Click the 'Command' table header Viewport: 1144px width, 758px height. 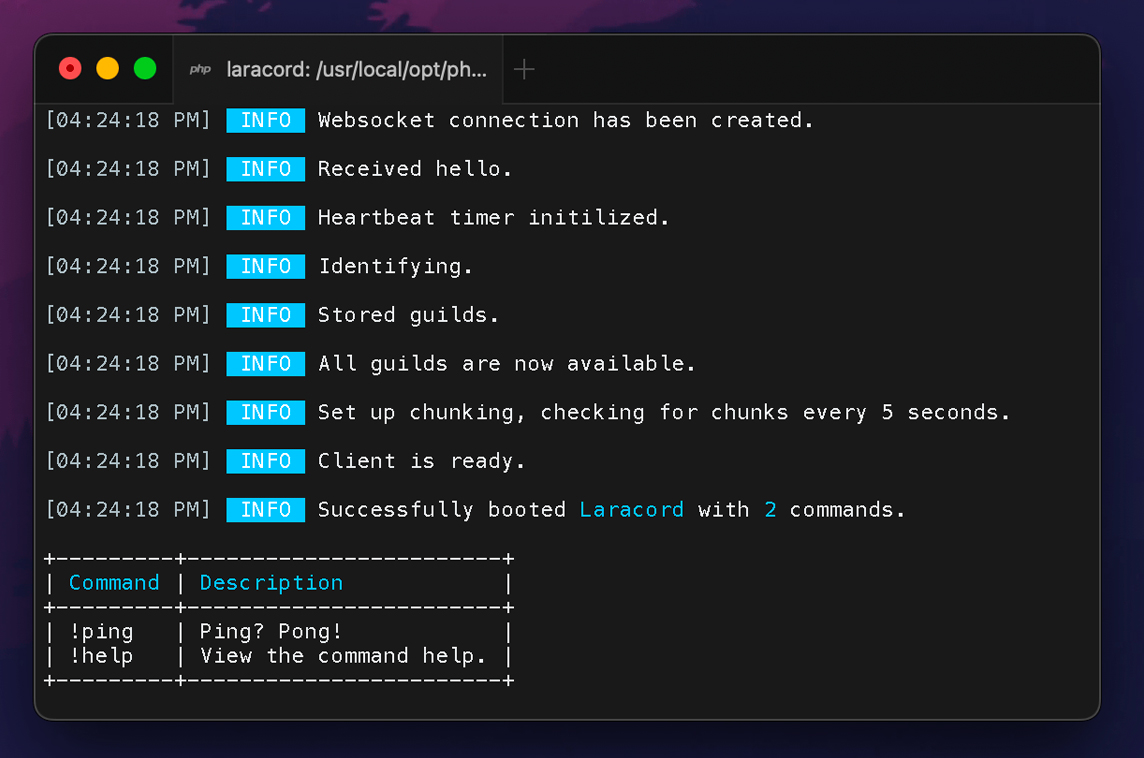coord(114,583)
